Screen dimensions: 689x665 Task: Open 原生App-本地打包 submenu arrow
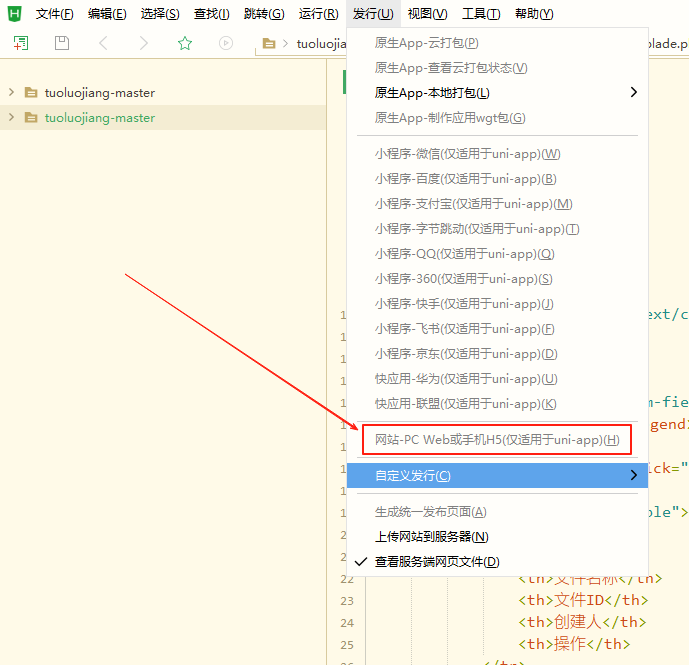click(x=633, y=92)
